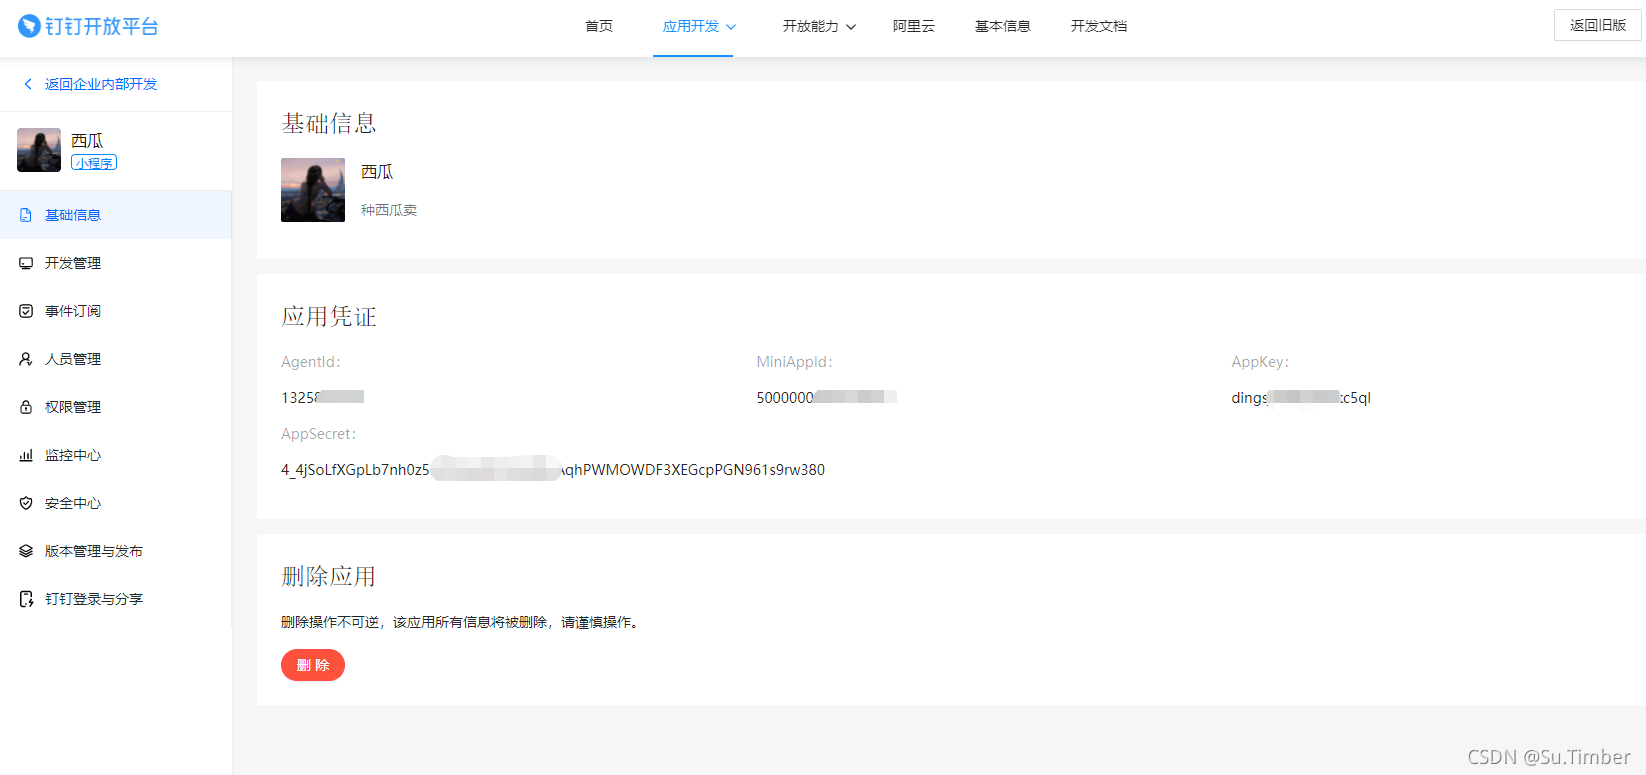Open 基本信息 in top navigation

click(x=1003, y=26)
